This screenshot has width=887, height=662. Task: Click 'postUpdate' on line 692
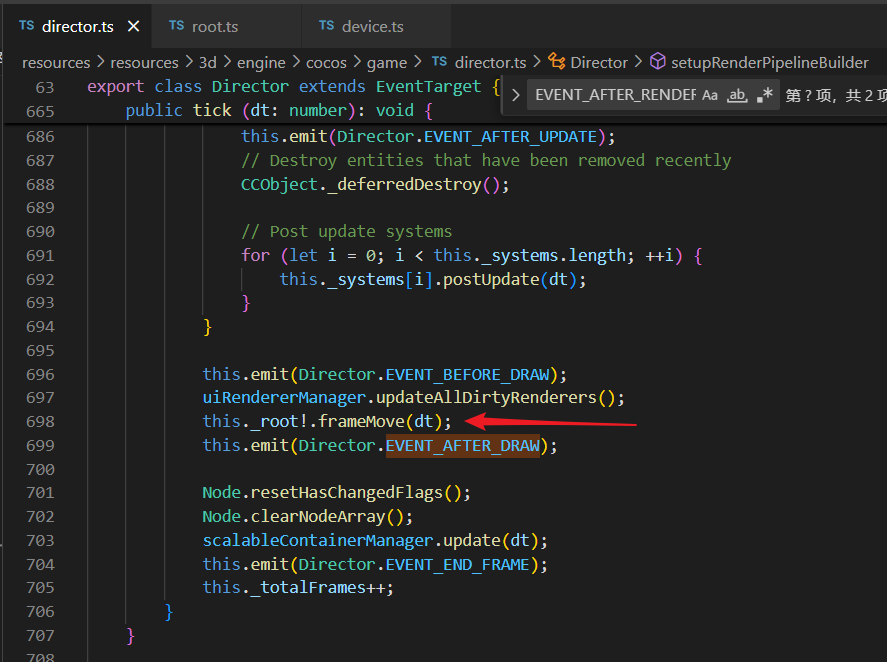(491, 280)
